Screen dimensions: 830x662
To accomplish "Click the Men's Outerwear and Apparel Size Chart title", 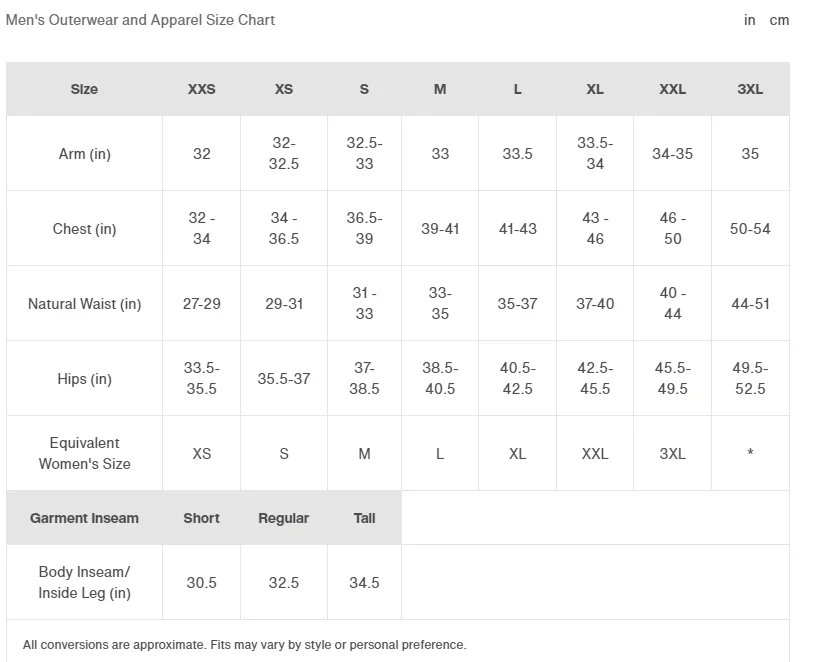I will tap(140, 20).
